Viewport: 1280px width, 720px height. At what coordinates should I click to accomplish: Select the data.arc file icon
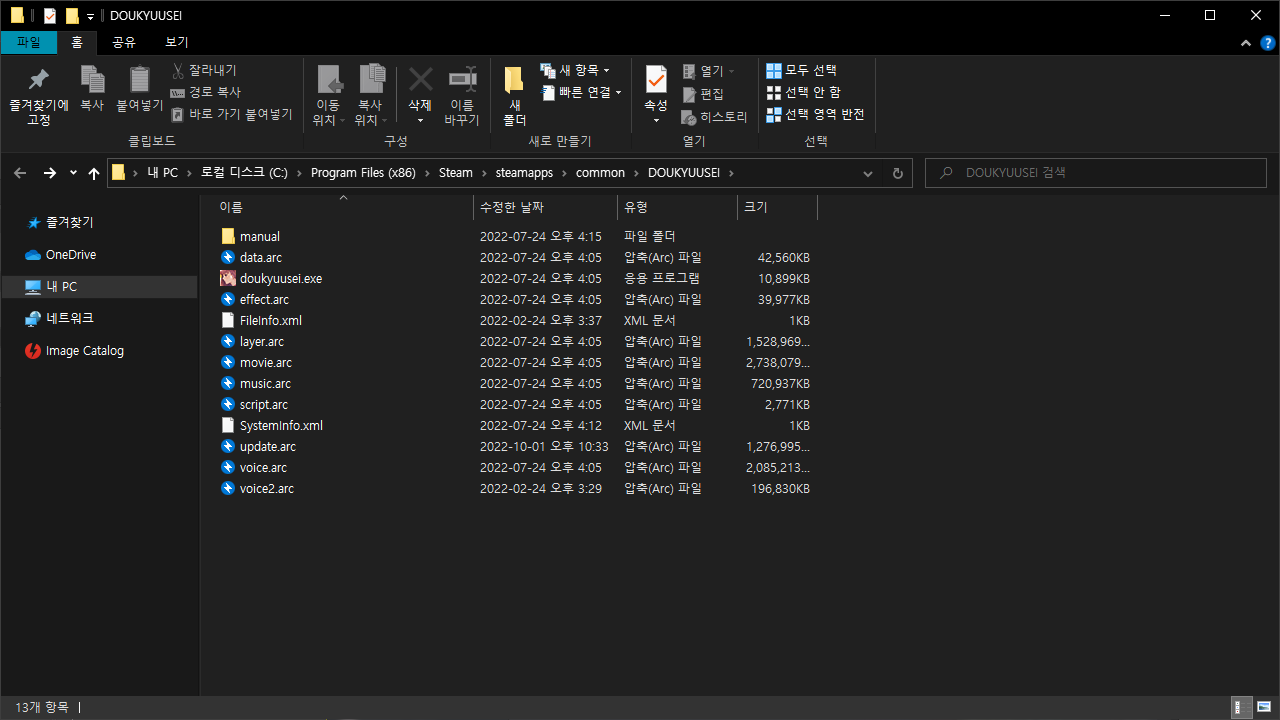(x=228, y=258)
